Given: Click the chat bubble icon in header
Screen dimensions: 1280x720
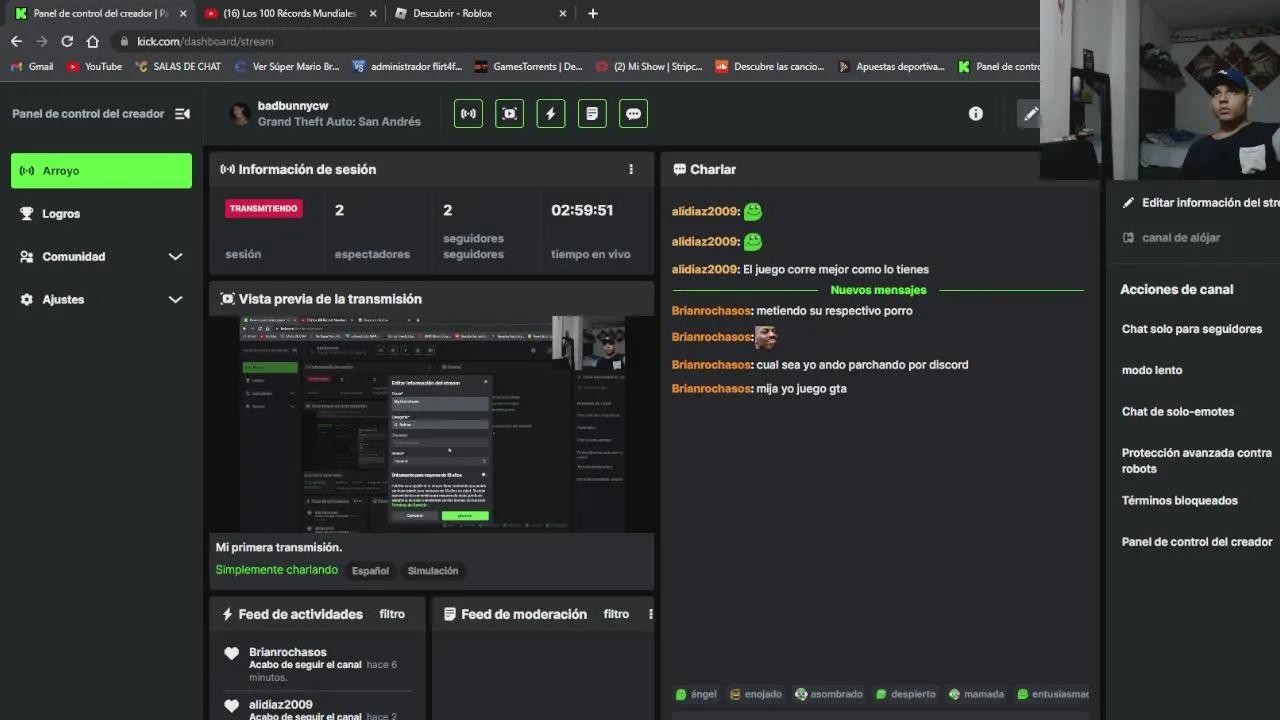Looking at the screenshot, I should (x=633, y=114).
